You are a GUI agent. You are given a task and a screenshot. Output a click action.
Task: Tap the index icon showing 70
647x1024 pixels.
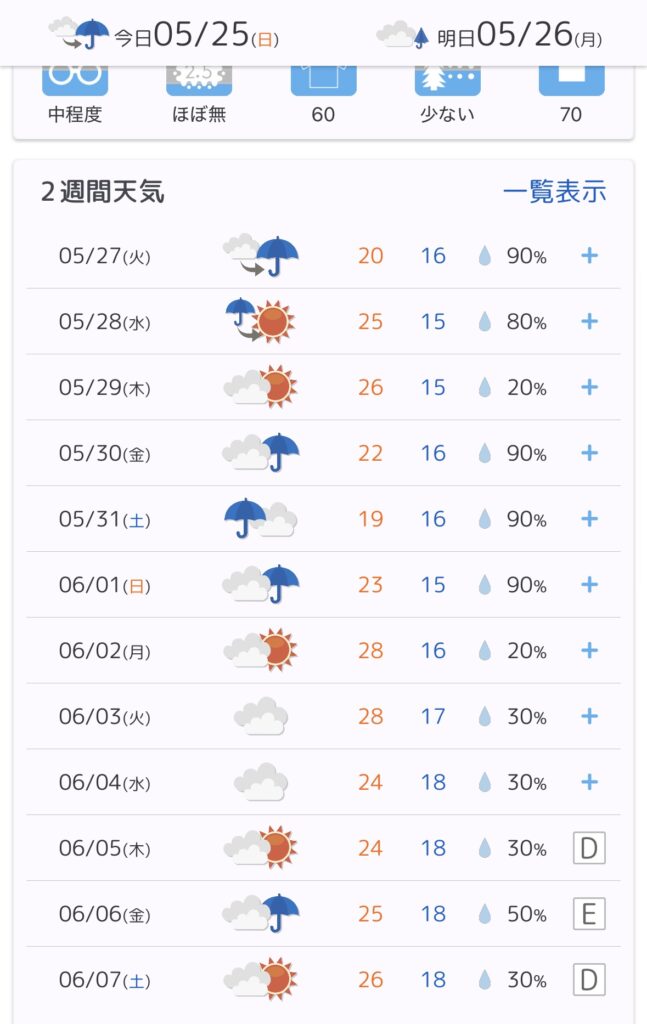click(x=571, y=80)
